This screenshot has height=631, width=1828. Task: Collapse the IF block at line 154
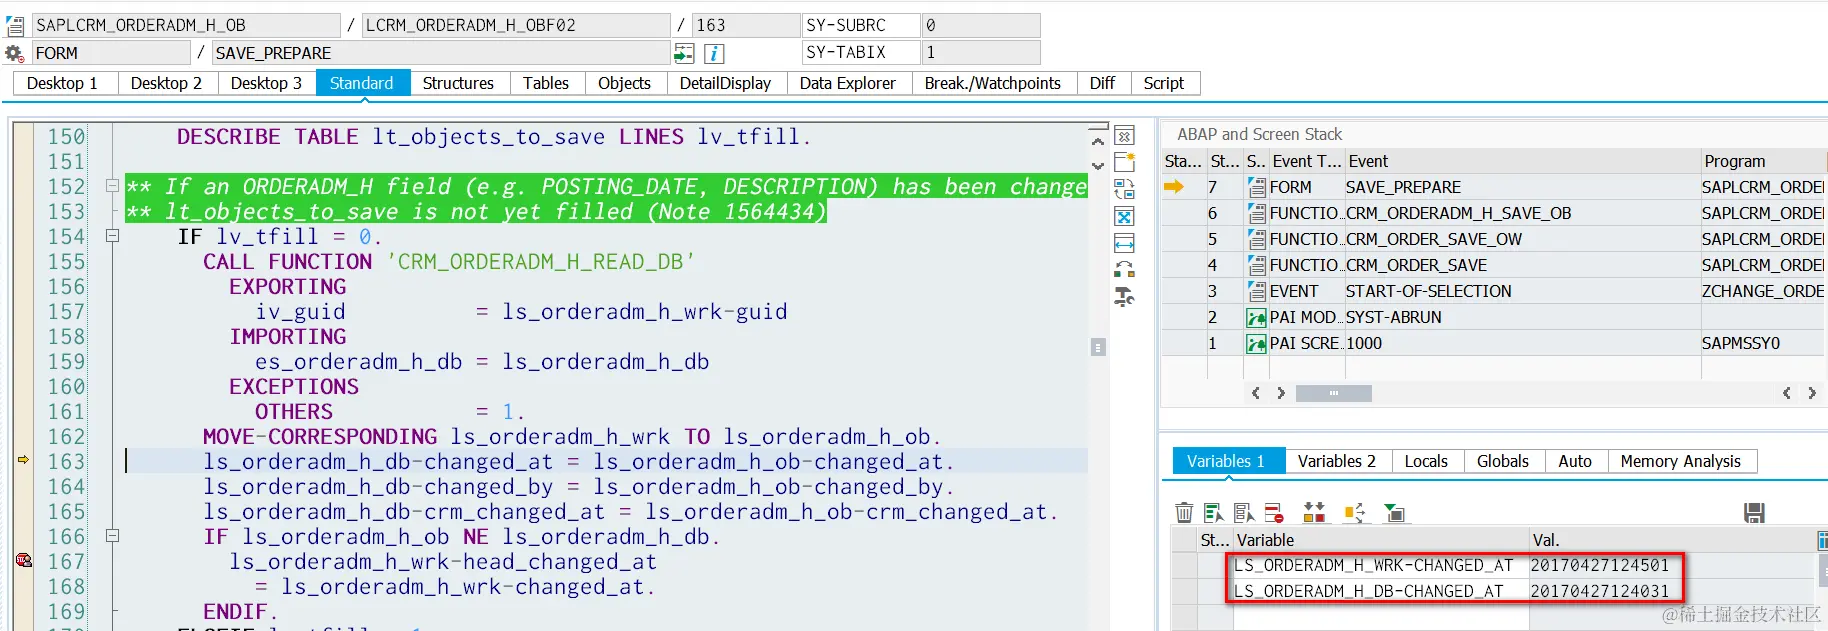(112, 236)
